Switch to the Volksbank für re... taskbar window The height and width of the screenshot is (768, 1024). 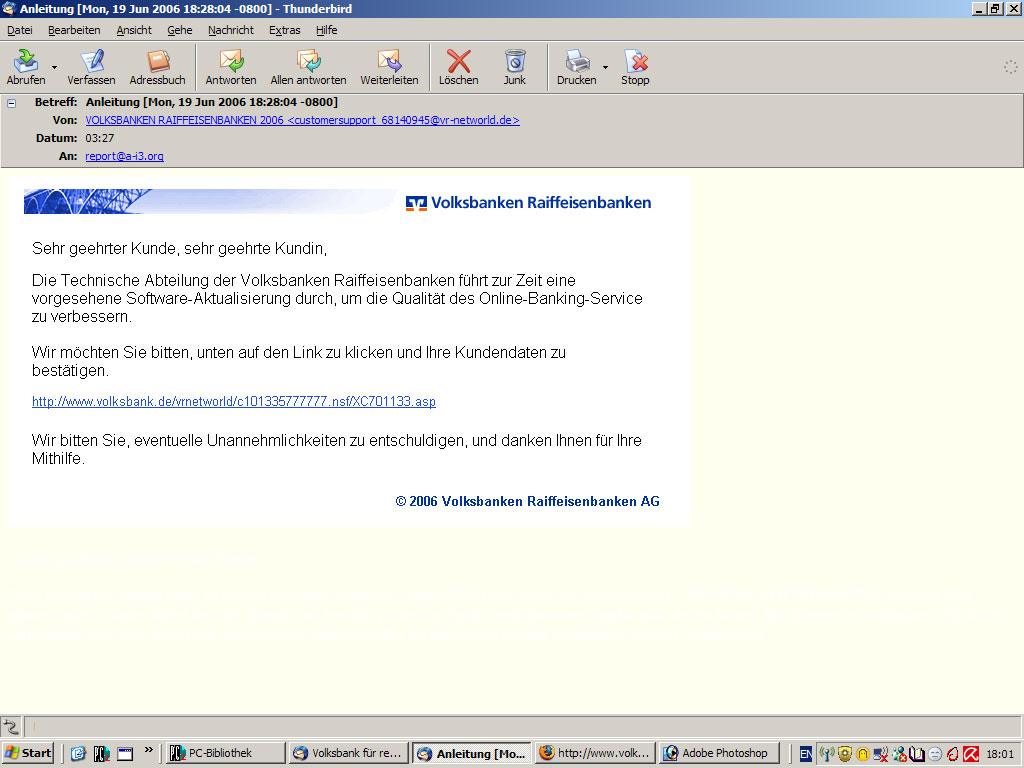[x=348, y=753]
